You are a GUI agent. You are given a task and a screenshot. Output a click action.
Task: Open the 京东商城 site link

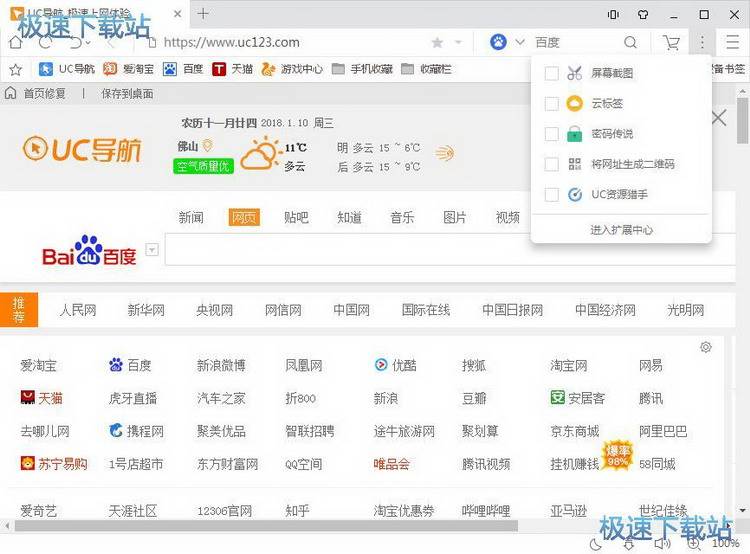[x=574, y=431]
